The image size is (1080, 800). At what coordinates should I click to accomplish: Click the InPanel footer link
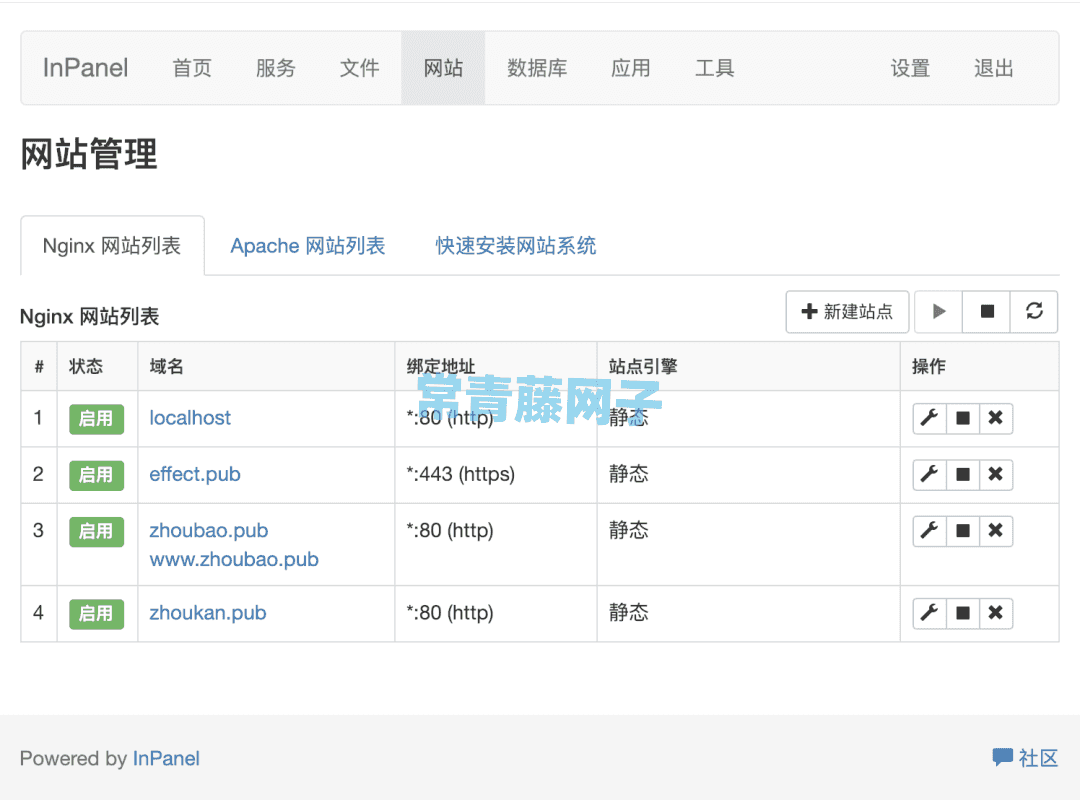click(166, 758)
